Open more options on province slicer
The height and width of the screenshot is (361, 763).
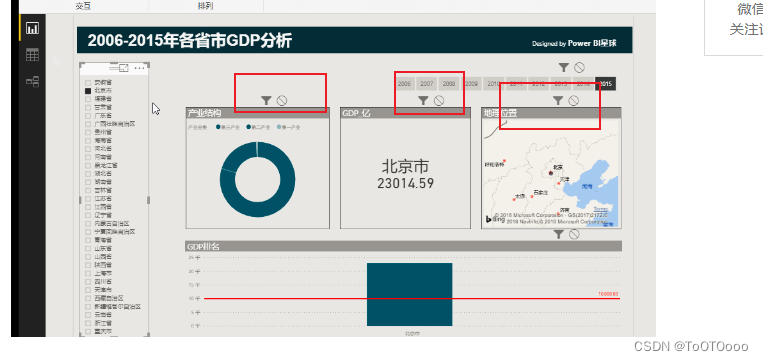[140, 68]
